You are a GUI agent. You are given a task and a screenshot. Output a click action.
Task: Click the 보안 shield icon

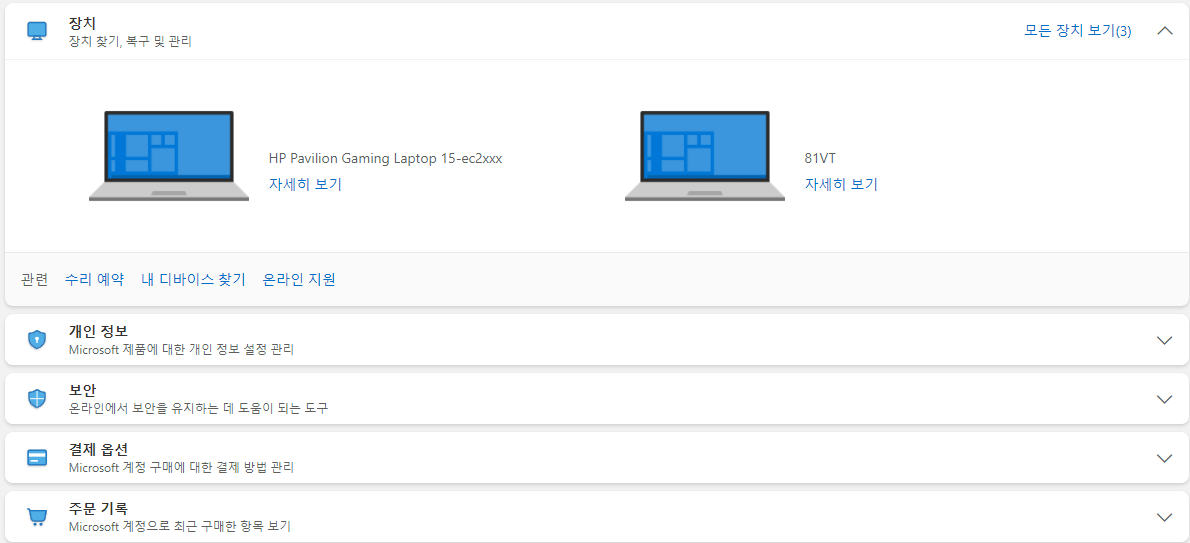(37, 399)
